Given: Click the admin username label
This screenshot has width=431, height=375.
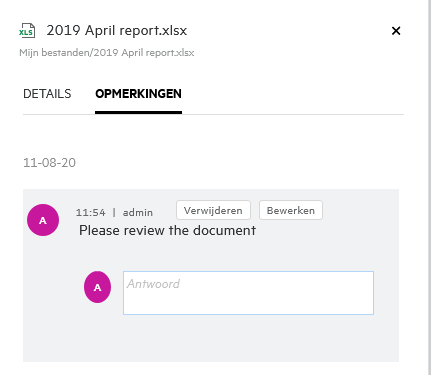Looking at the screenshot, I should point(138,212).
